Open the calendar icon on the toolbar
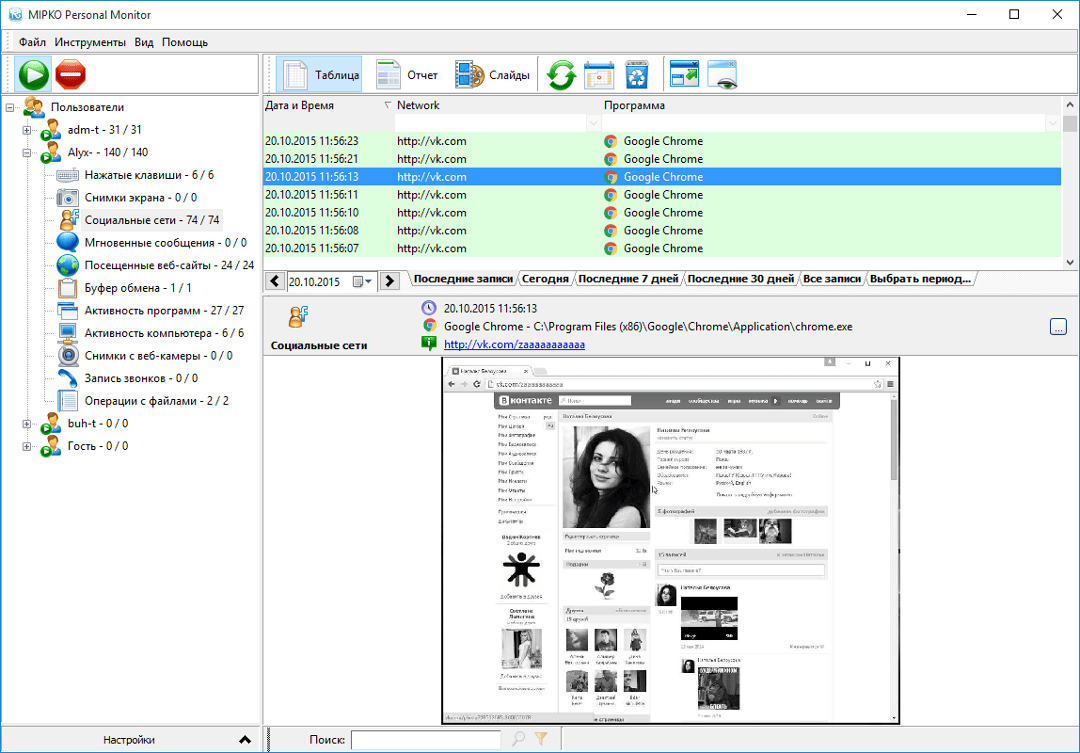 click(598, 74)
